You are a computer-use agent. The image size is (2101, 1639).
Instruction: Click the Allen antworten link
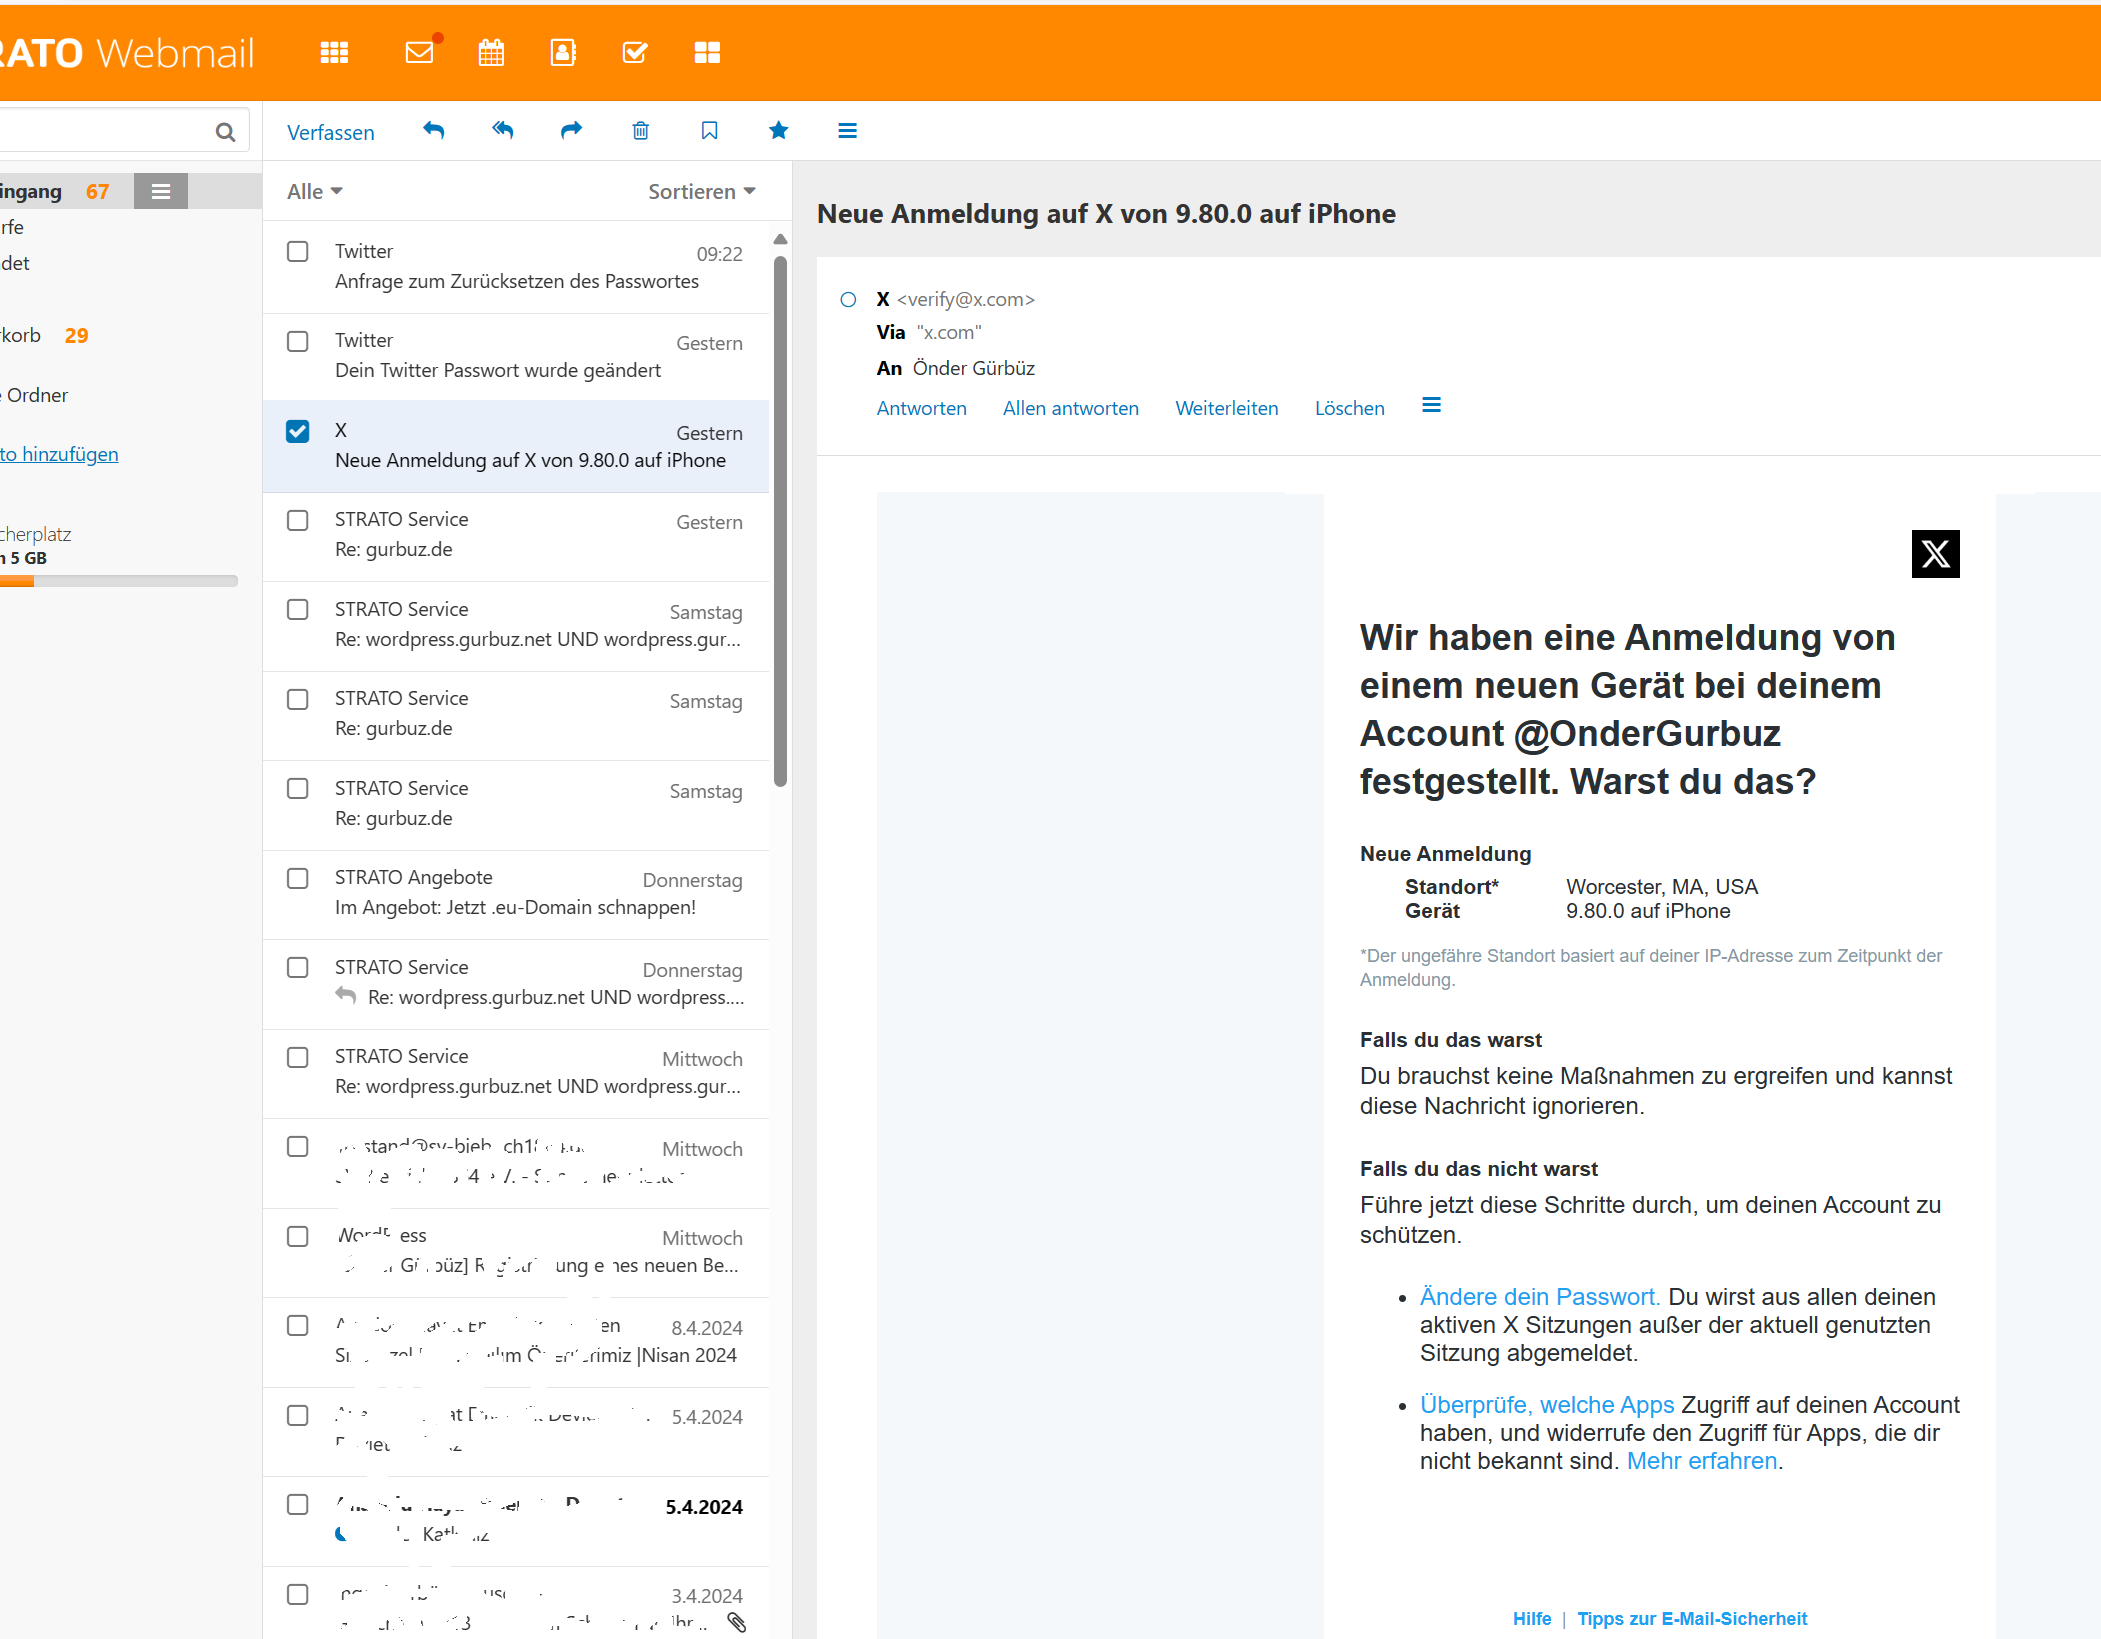1071,408
